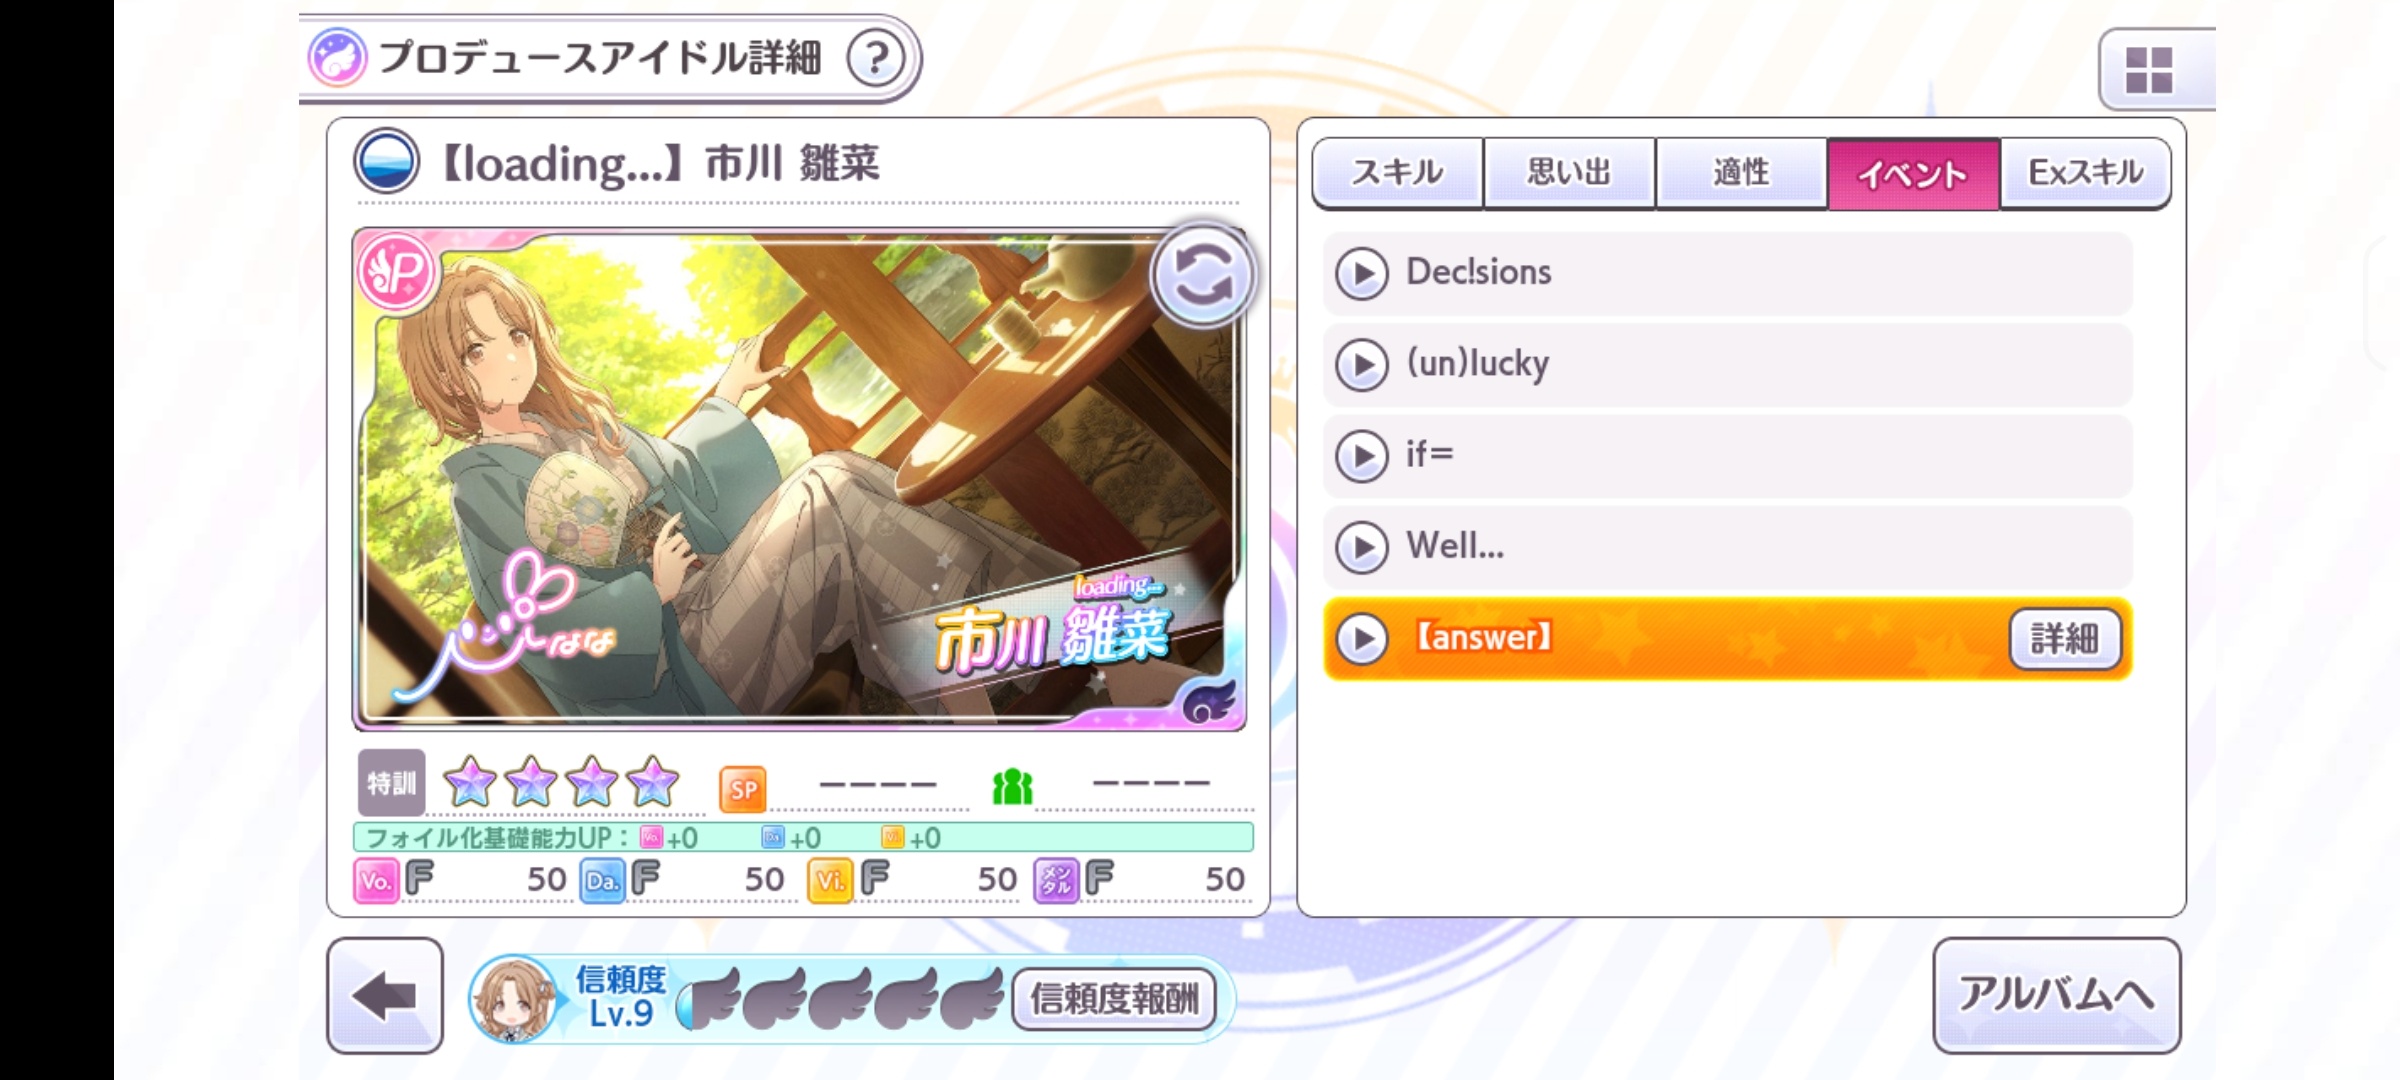Image resolution: width=2400 pixels, height=1080 pixels.
Task: Tap the orange SP badge icon
Action: [x=742, y=789]
